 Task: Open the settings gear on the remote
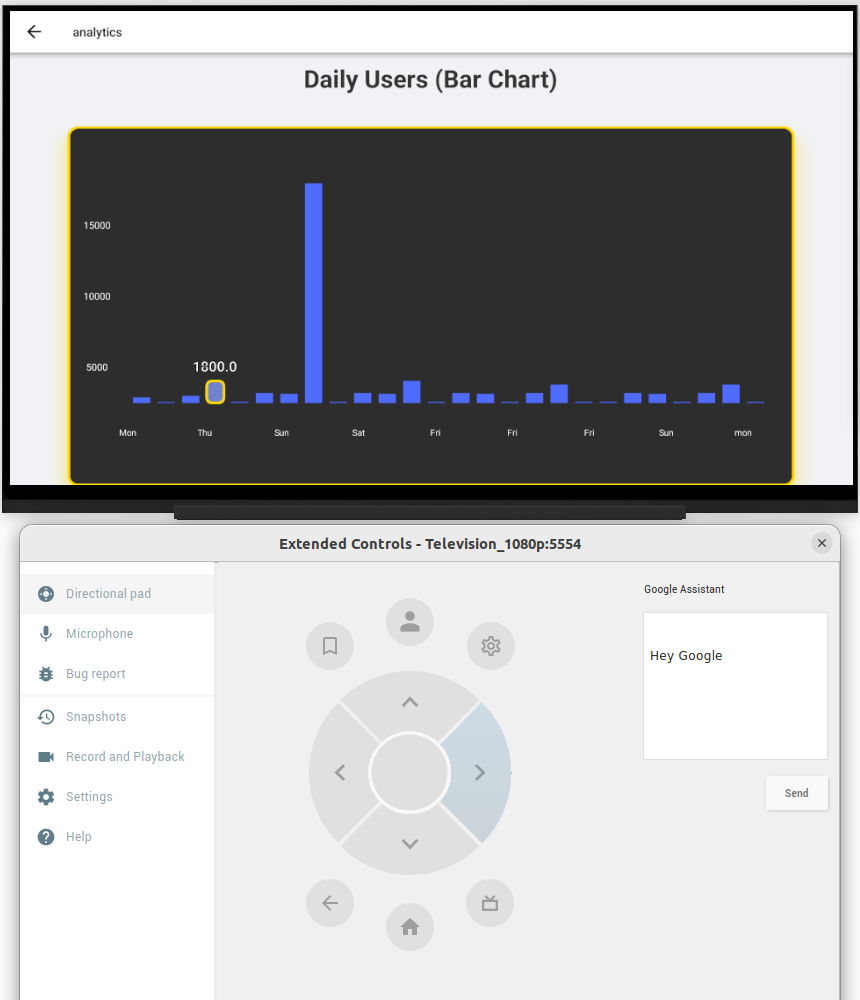490,646
